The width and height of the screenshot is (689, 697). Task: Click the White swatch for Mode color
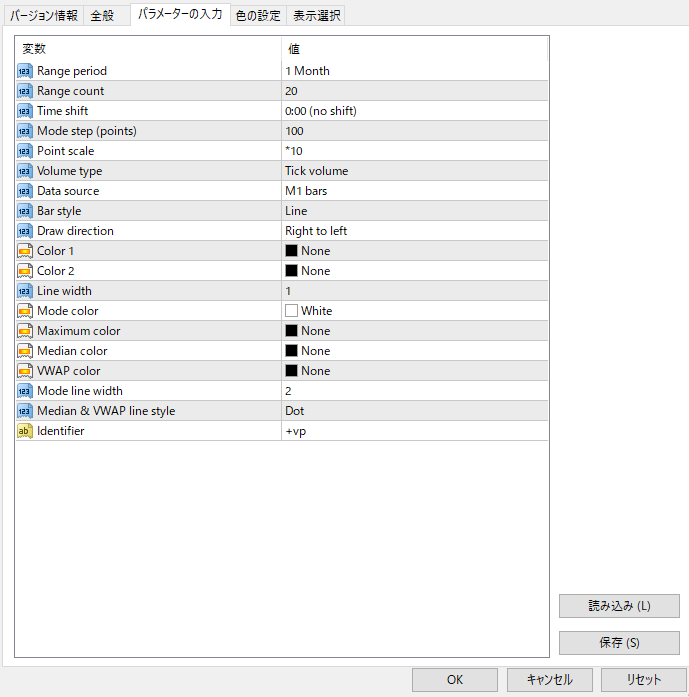pyautogui.click(x=291, y=311)
